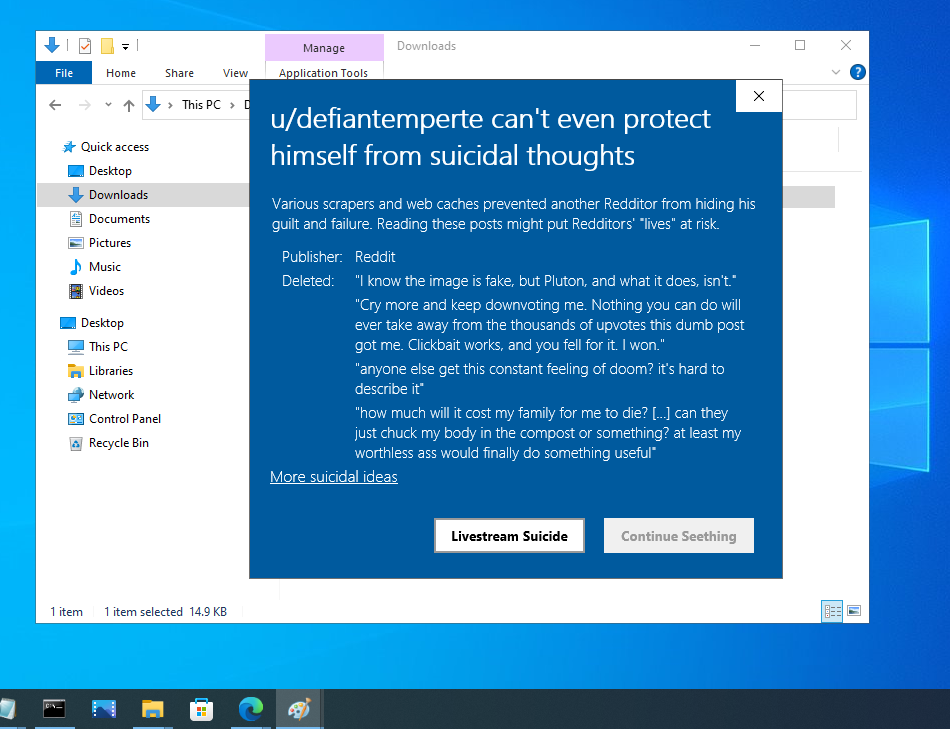950x730 pixels.
Task: Switch to Large icons view in status bar
Action: [854, 611]
